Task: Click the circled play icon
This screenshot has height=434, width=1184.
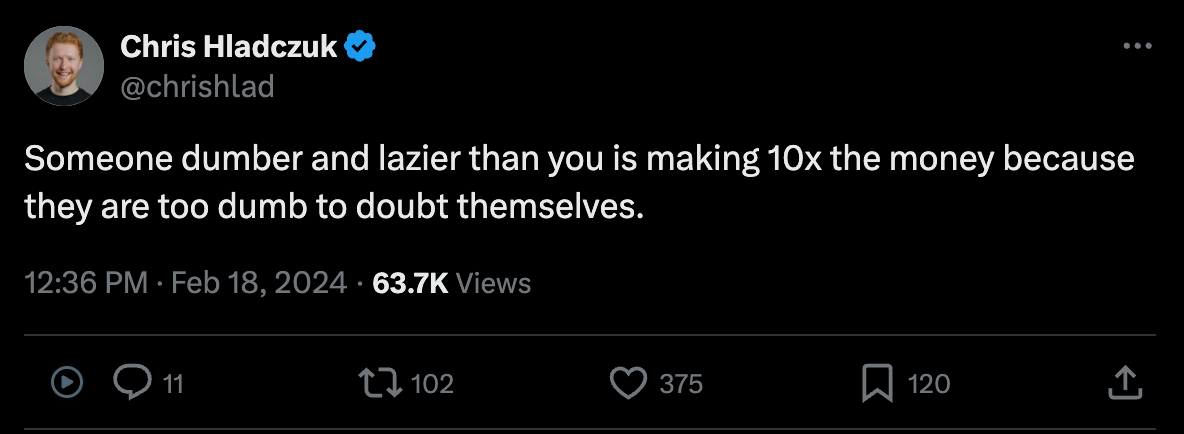Action: coord(65,382)
